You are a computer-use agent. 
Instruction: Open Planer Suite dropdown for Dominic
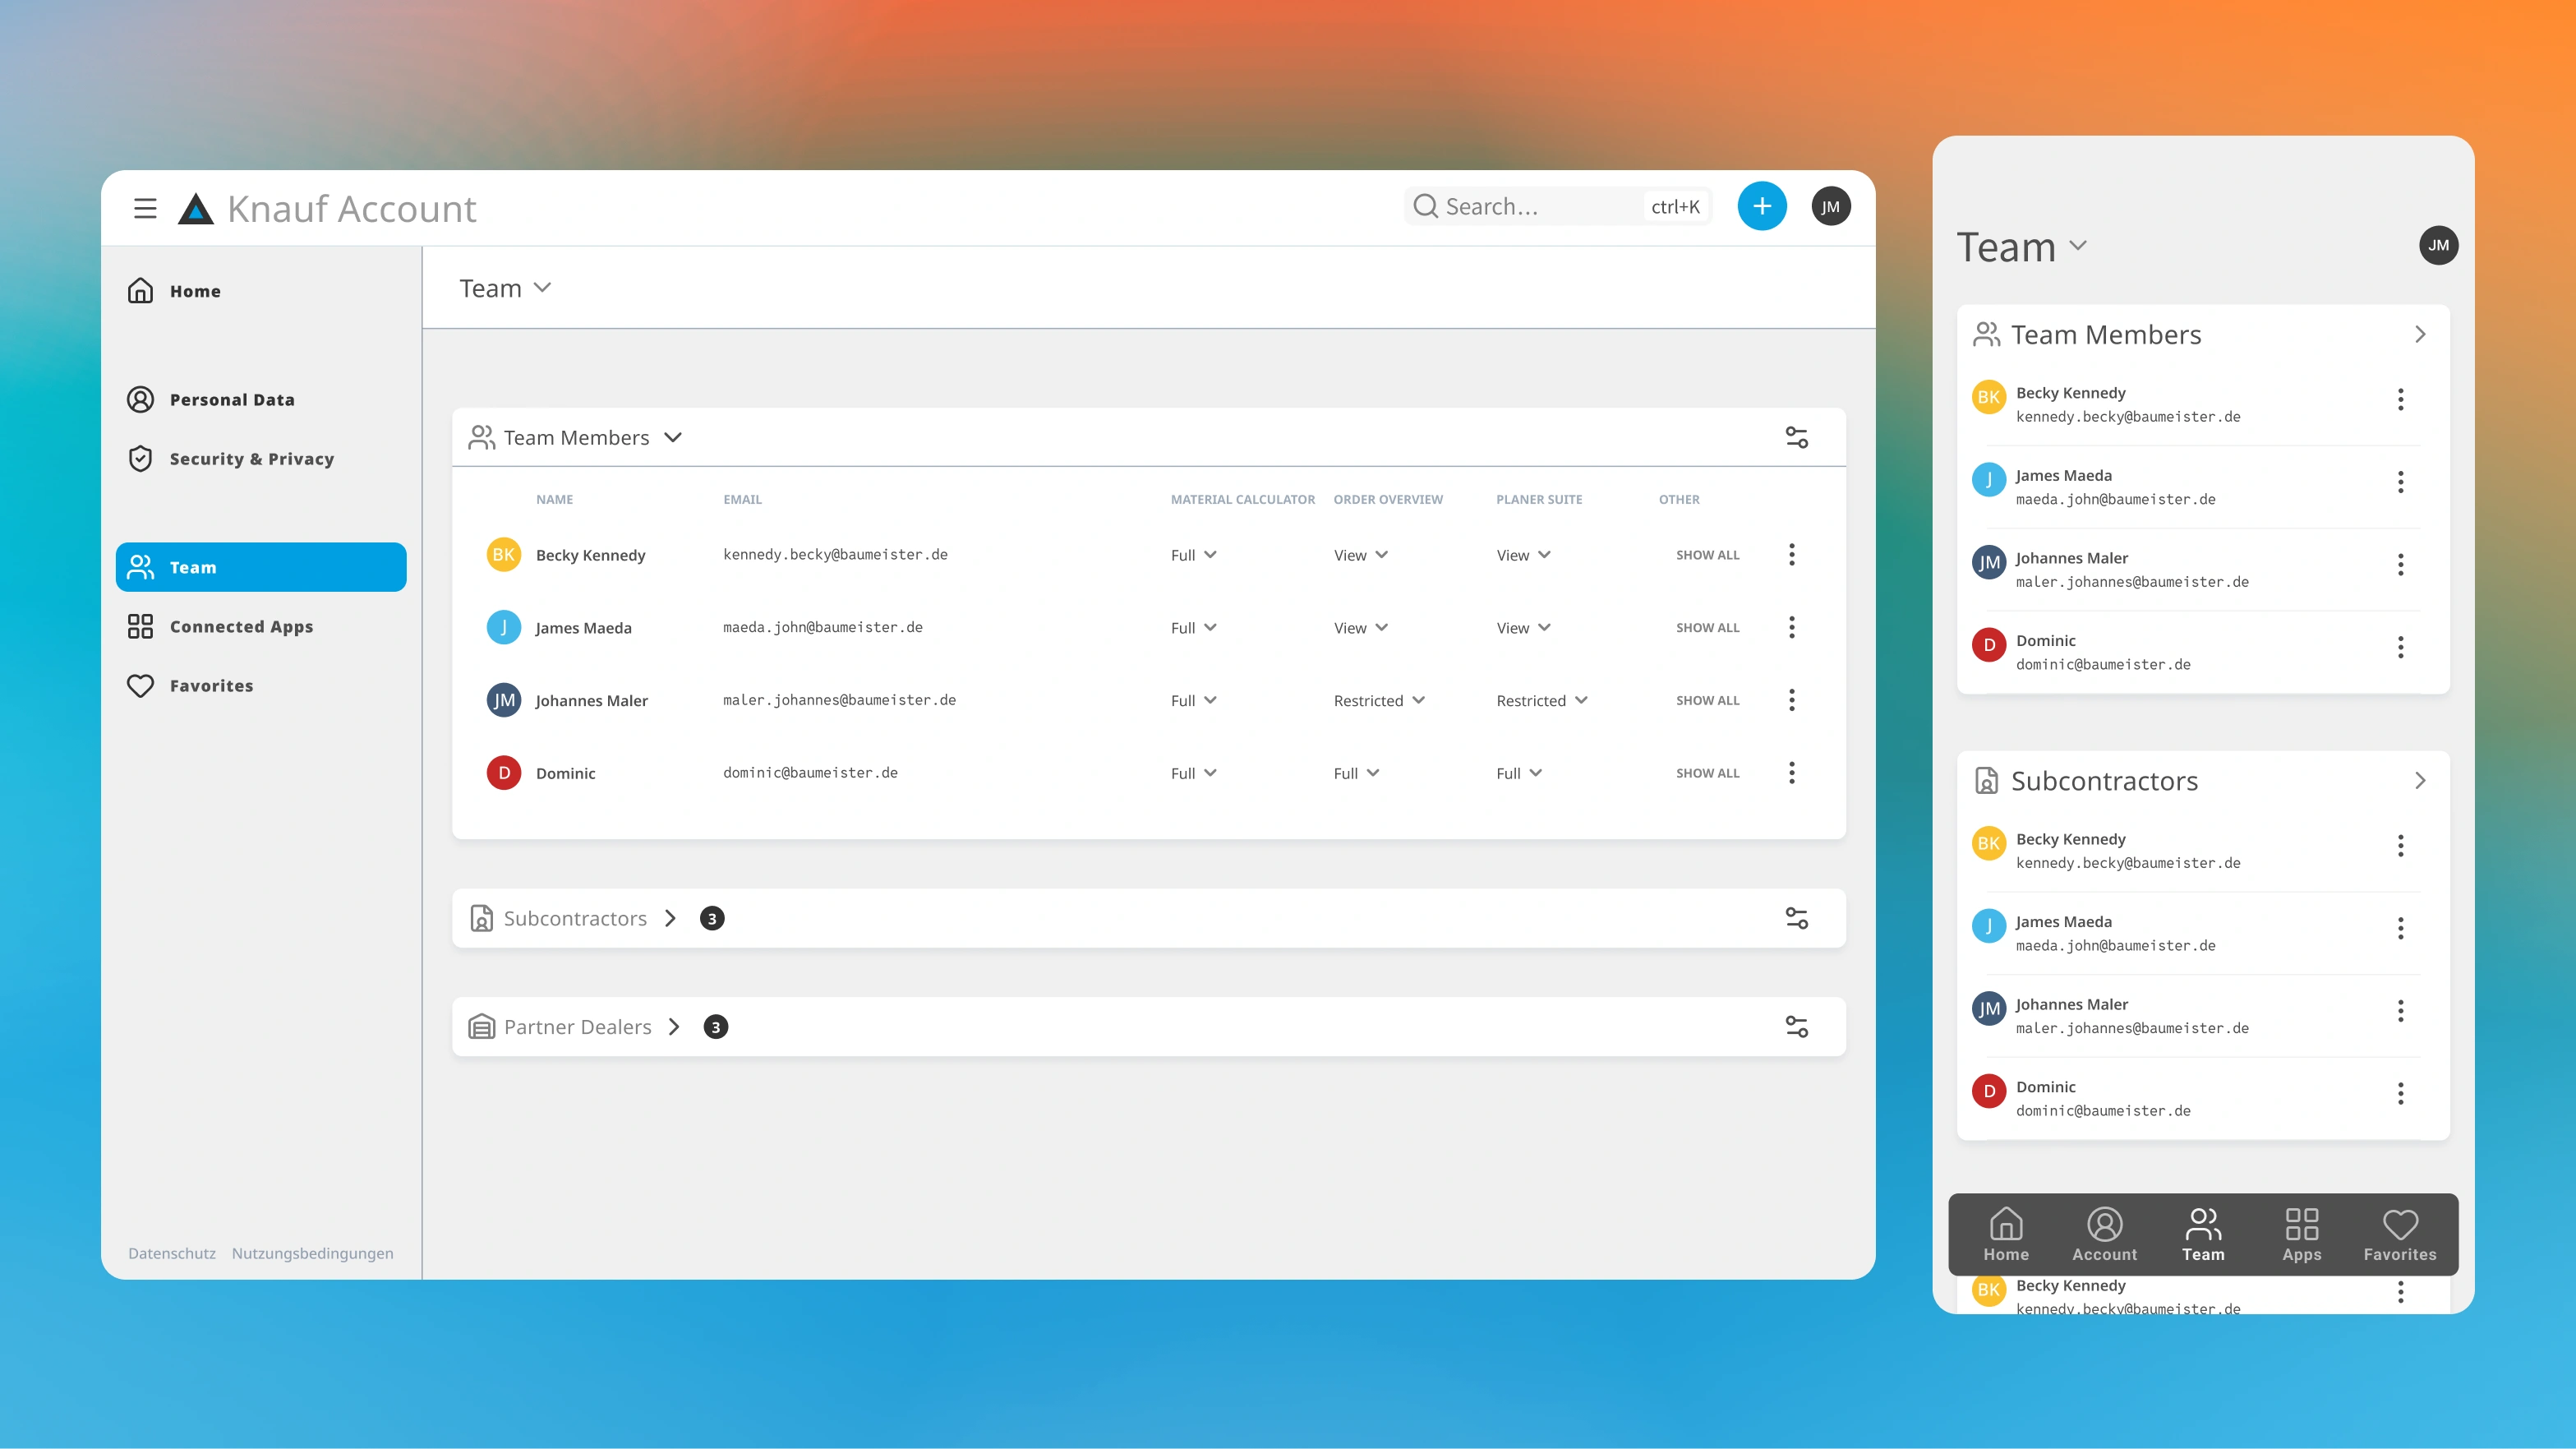click(1518, 773)
